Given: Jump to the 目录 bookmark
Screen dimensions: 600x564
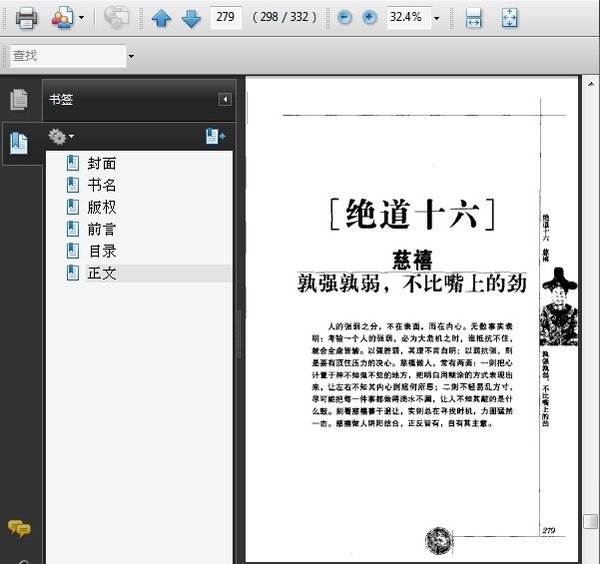Looking at the screenshot, I should pyautogui.click(x=101, y=251).
